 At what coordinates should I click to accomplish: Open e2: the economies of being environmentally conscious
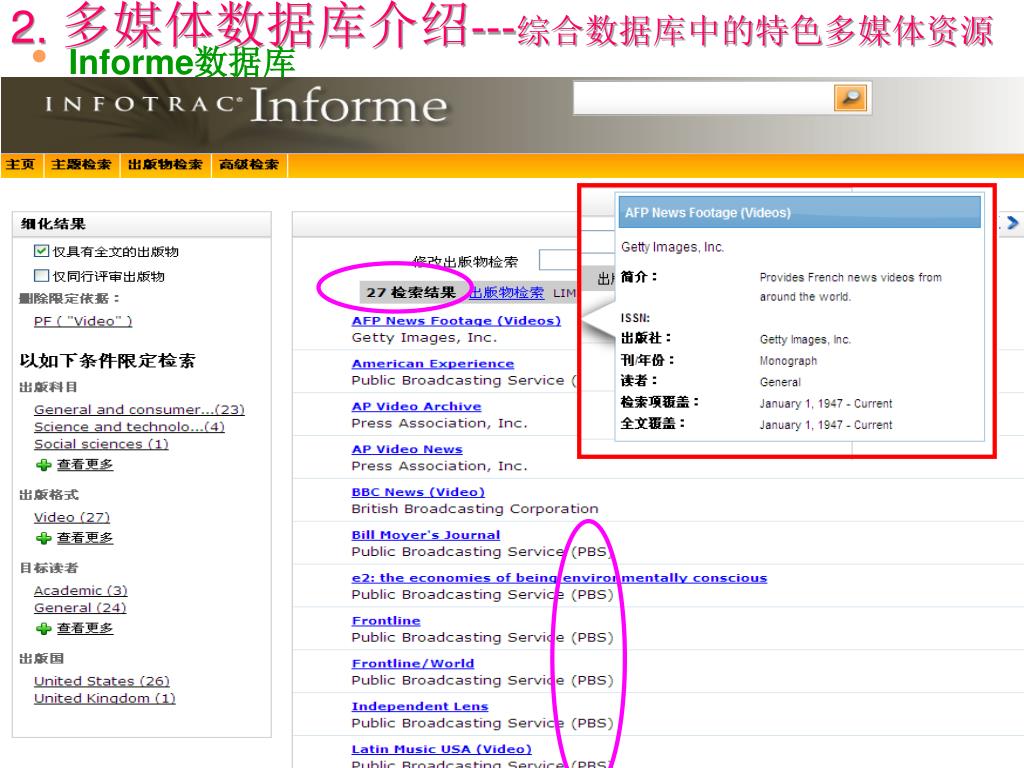pyautogui.click(x=559, y=578)
